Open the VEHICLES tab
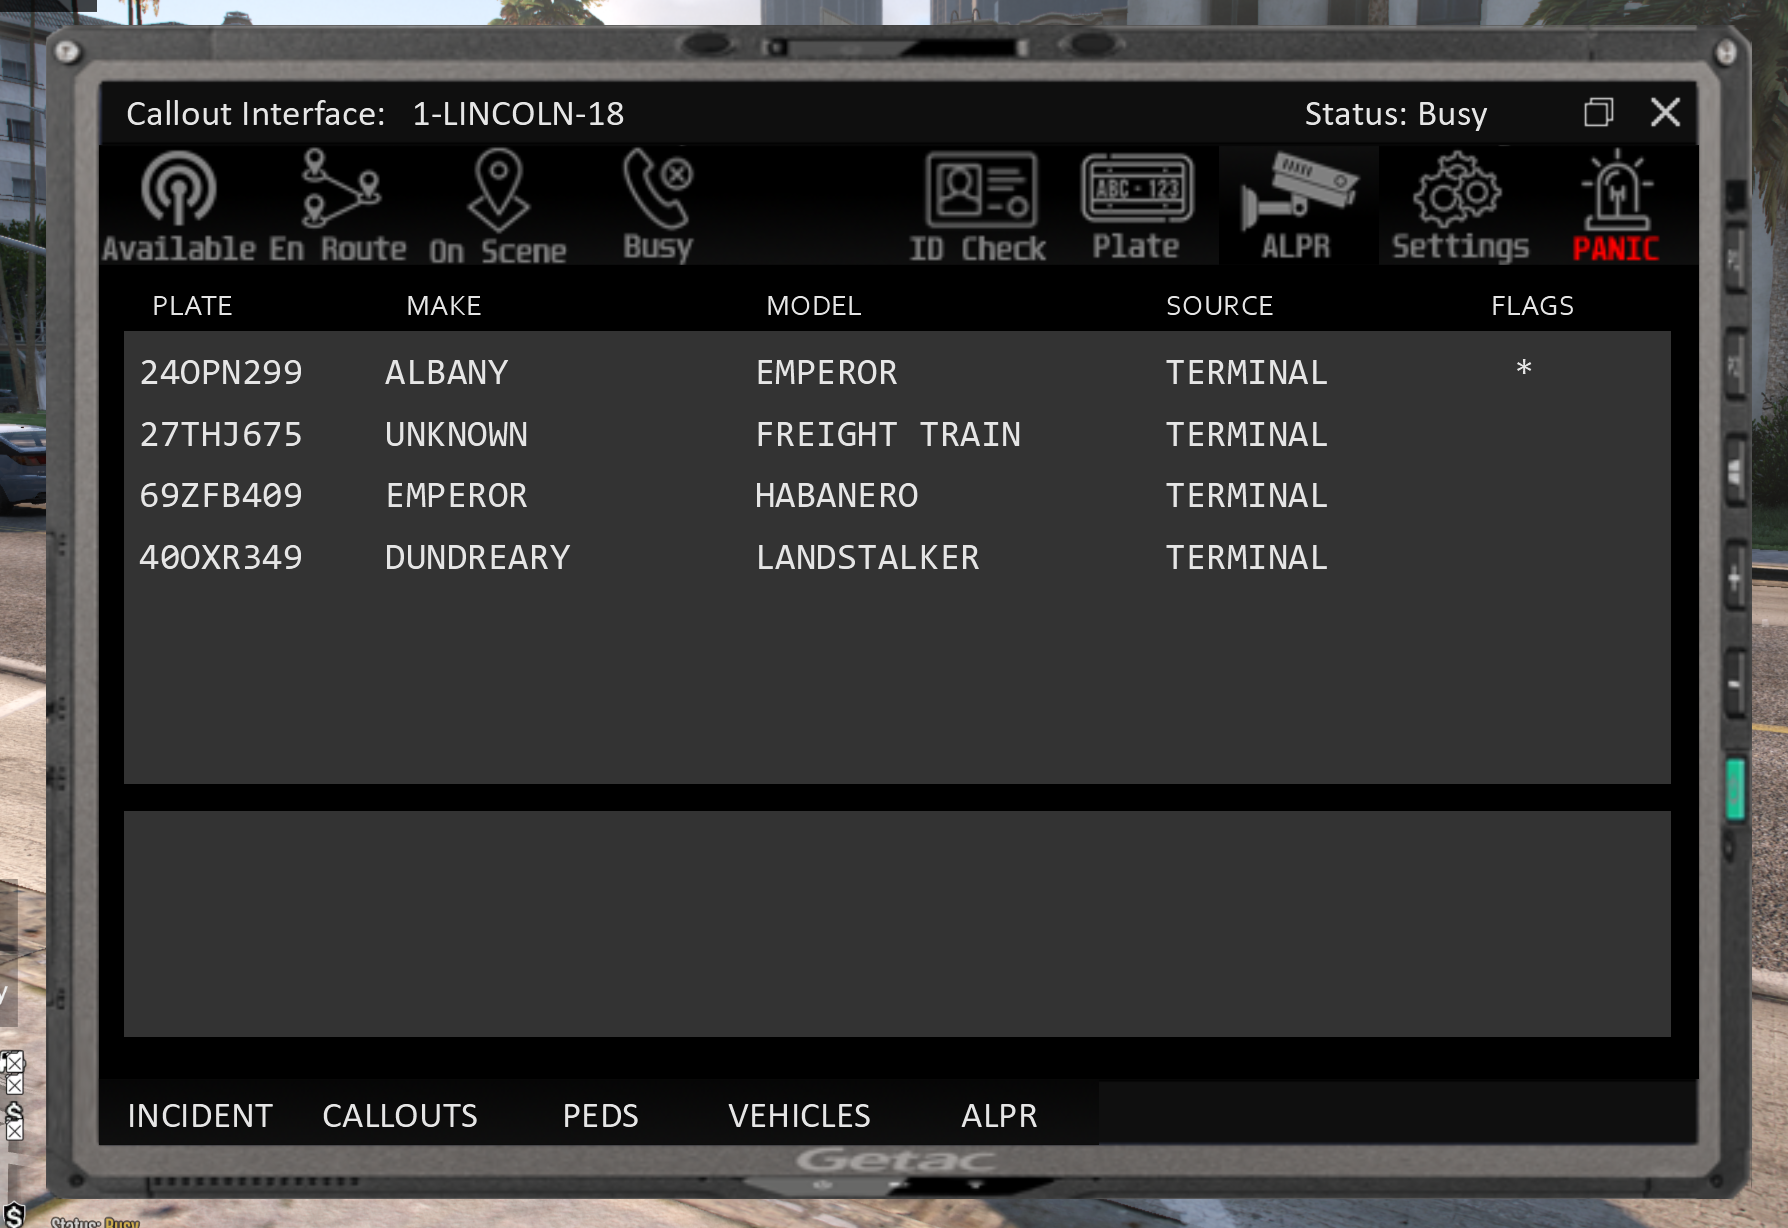This screenshot has width=1788, height=1228. coord(799,1115)
